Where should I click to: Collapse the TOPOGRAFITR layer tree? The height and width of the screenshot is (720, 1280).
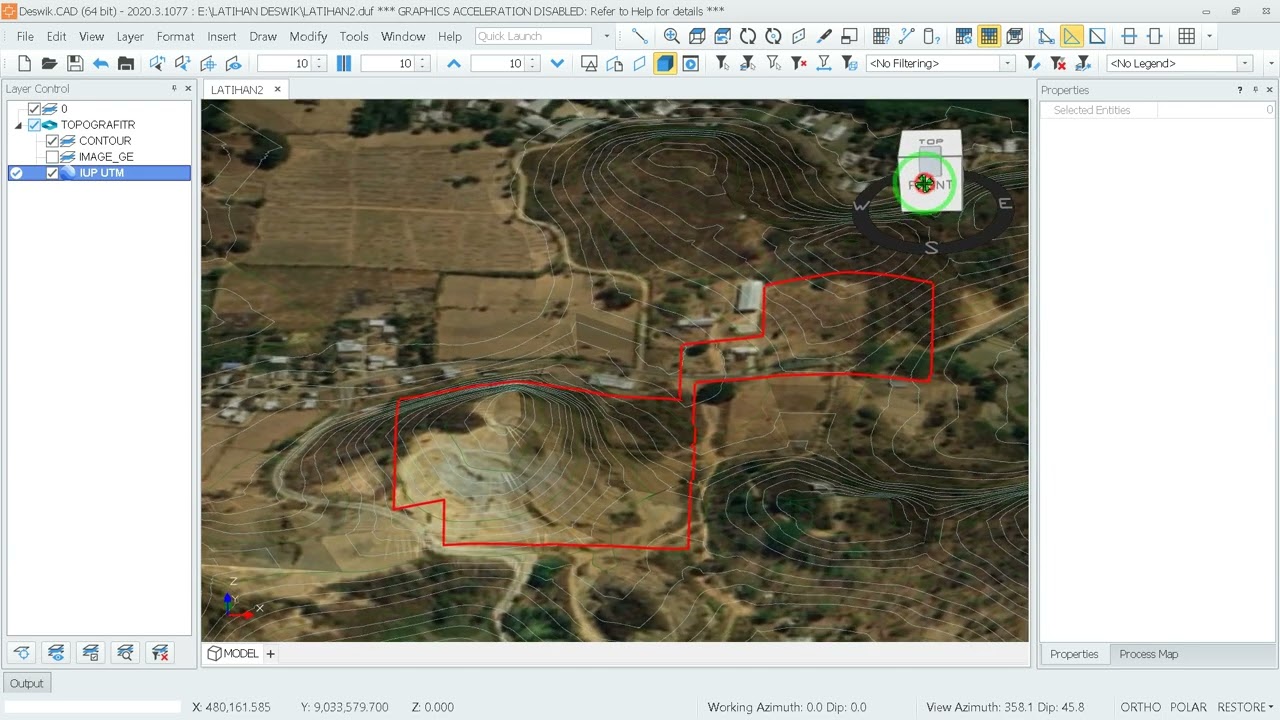pos(18,125)
